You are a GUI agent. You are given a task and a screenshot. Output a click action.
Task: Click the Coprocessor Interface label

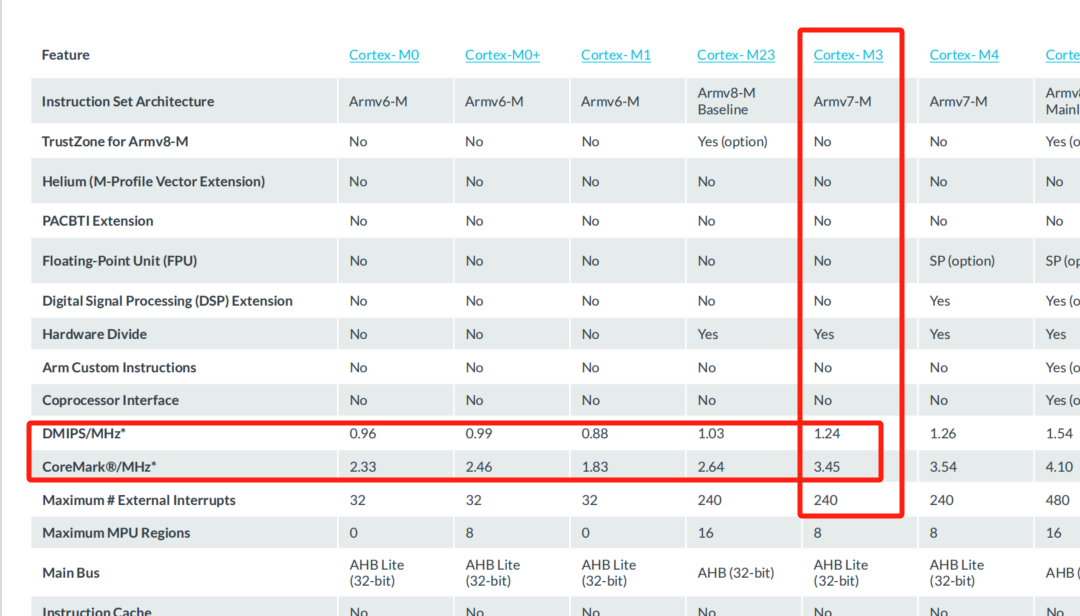110,400
